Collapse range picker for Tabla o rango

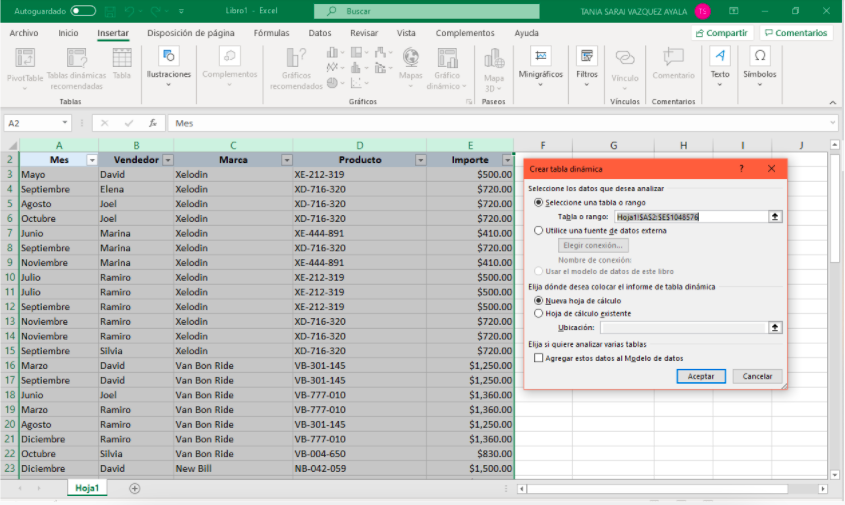pyautogui.click(x=775, y=217)
